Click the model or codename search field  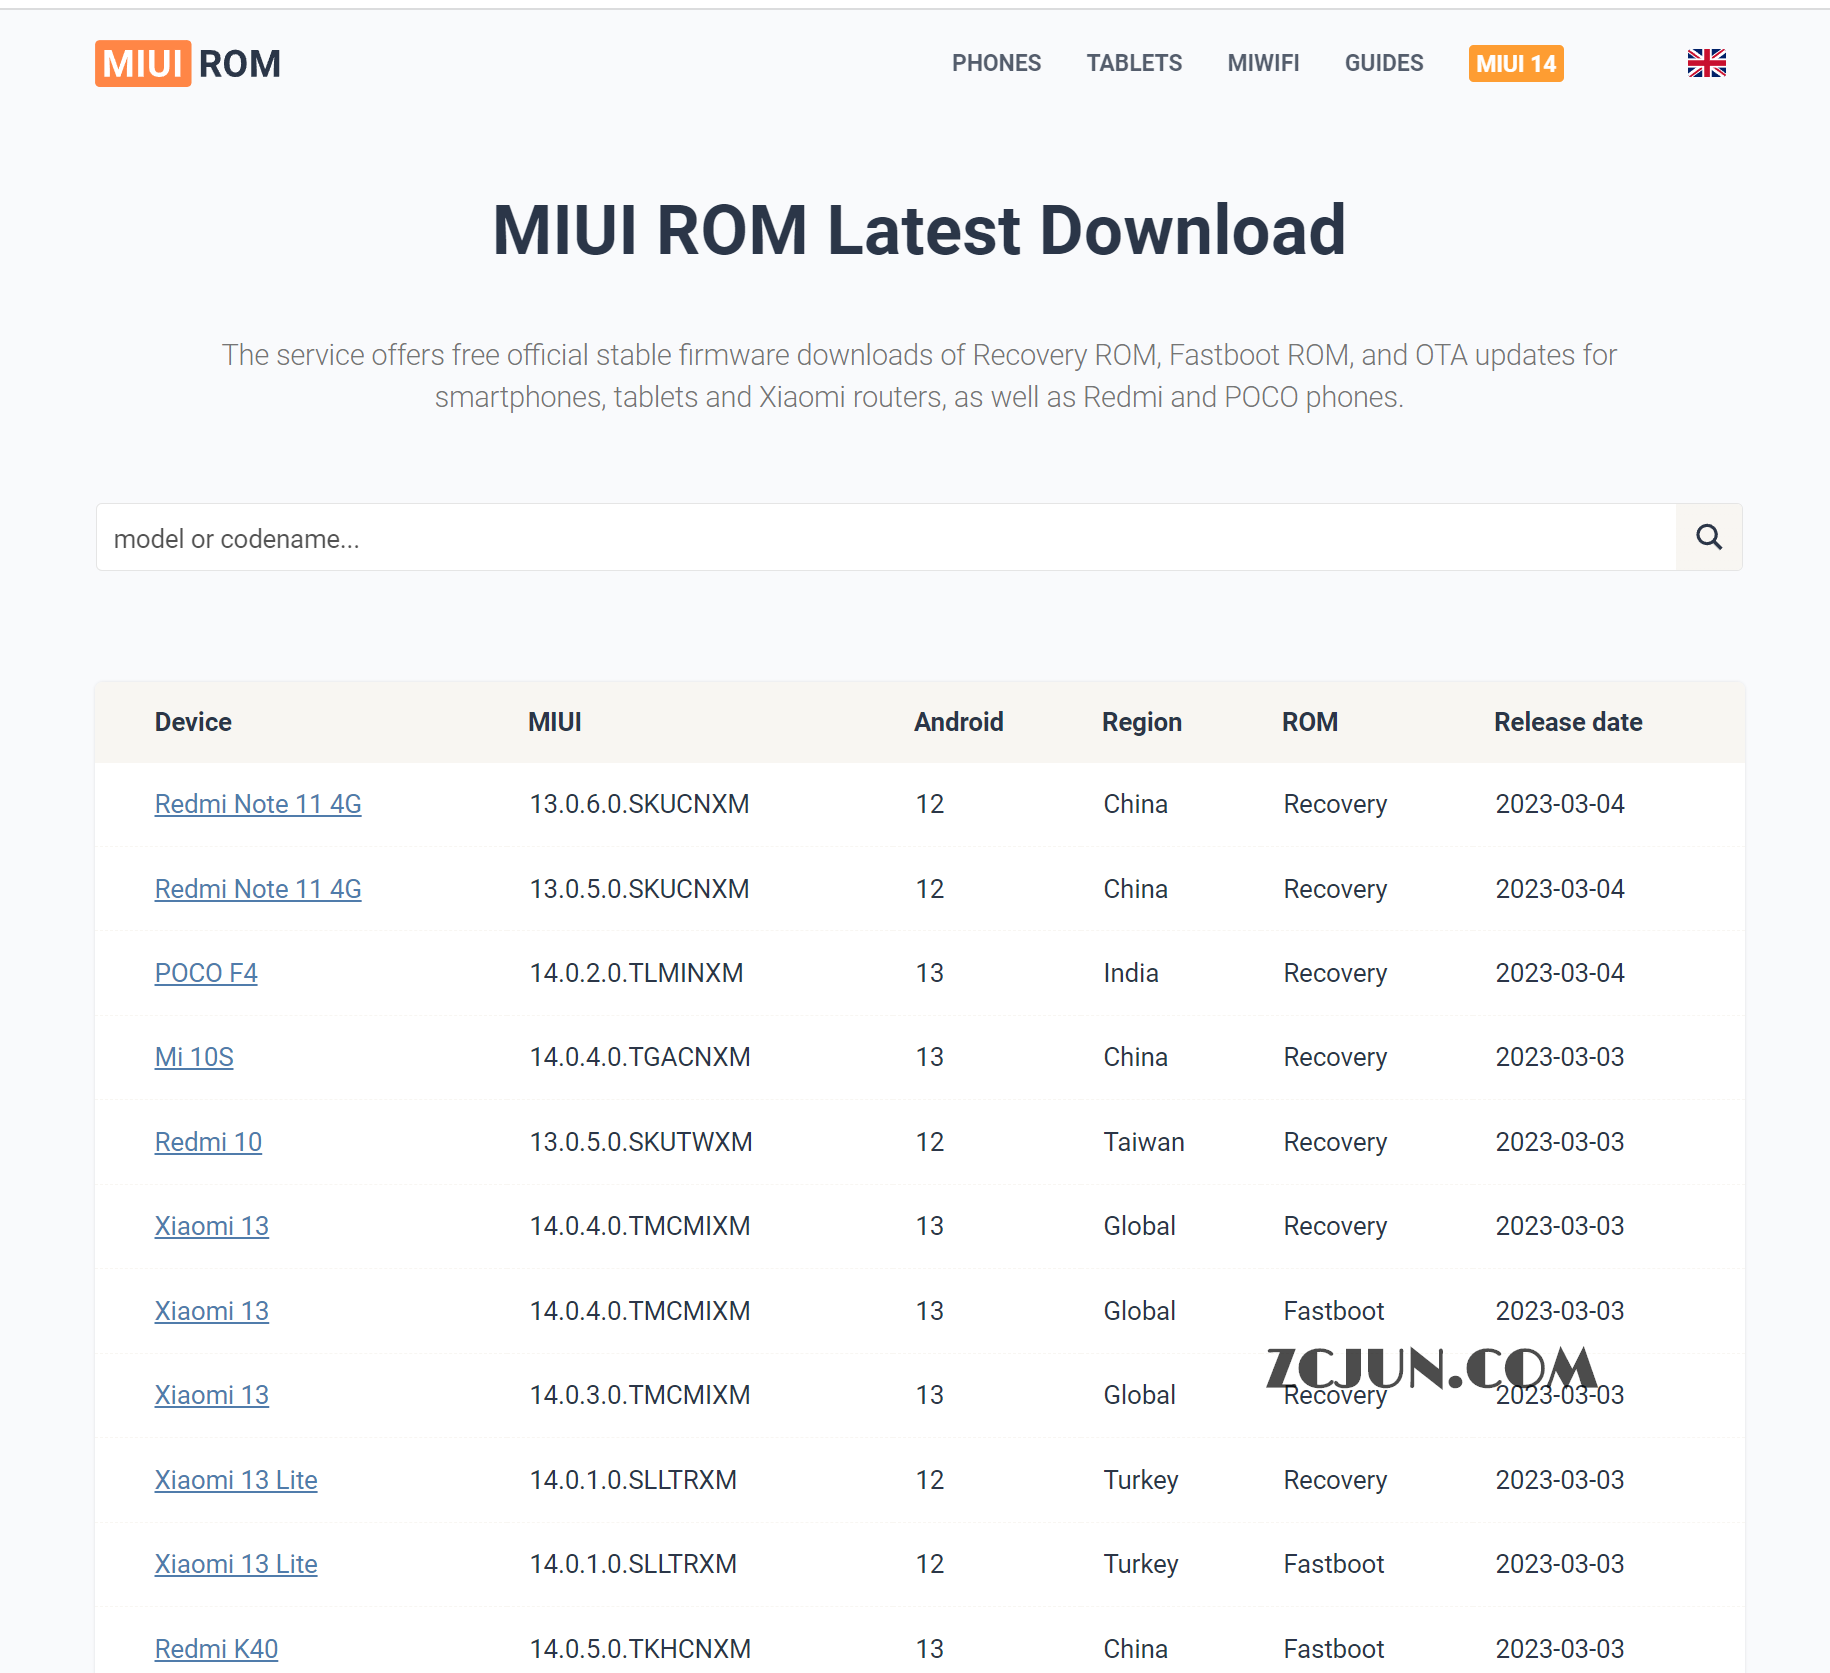point(600,537)
